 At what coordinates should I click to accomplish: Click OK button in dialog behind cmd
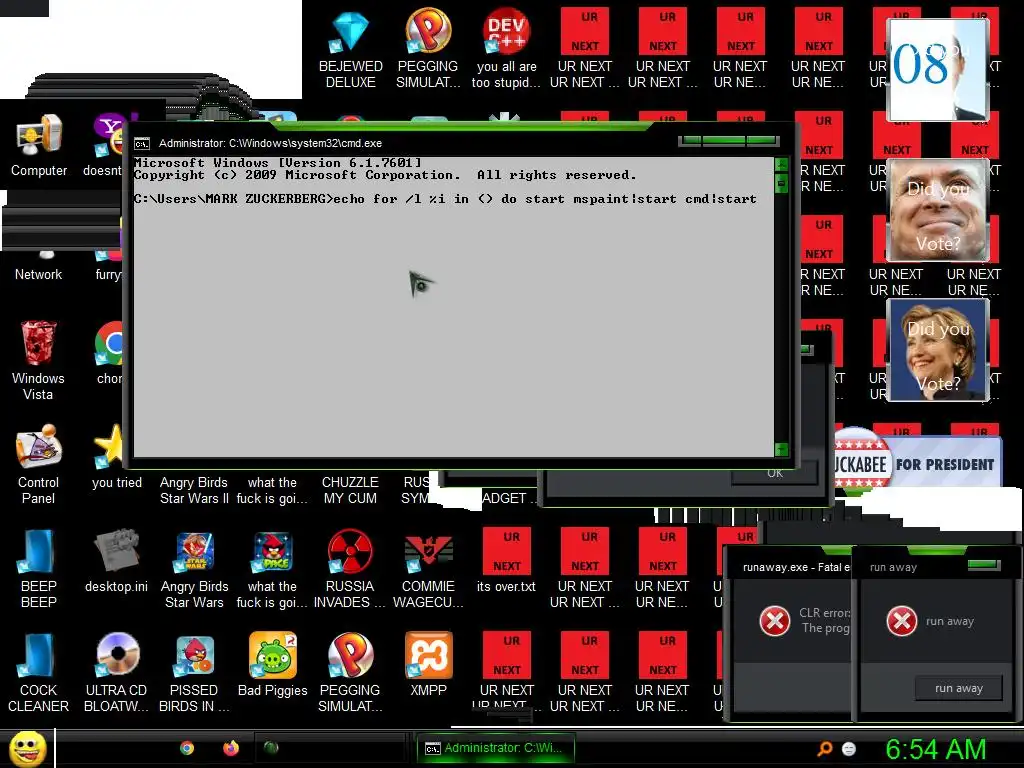tap(775, 473)
